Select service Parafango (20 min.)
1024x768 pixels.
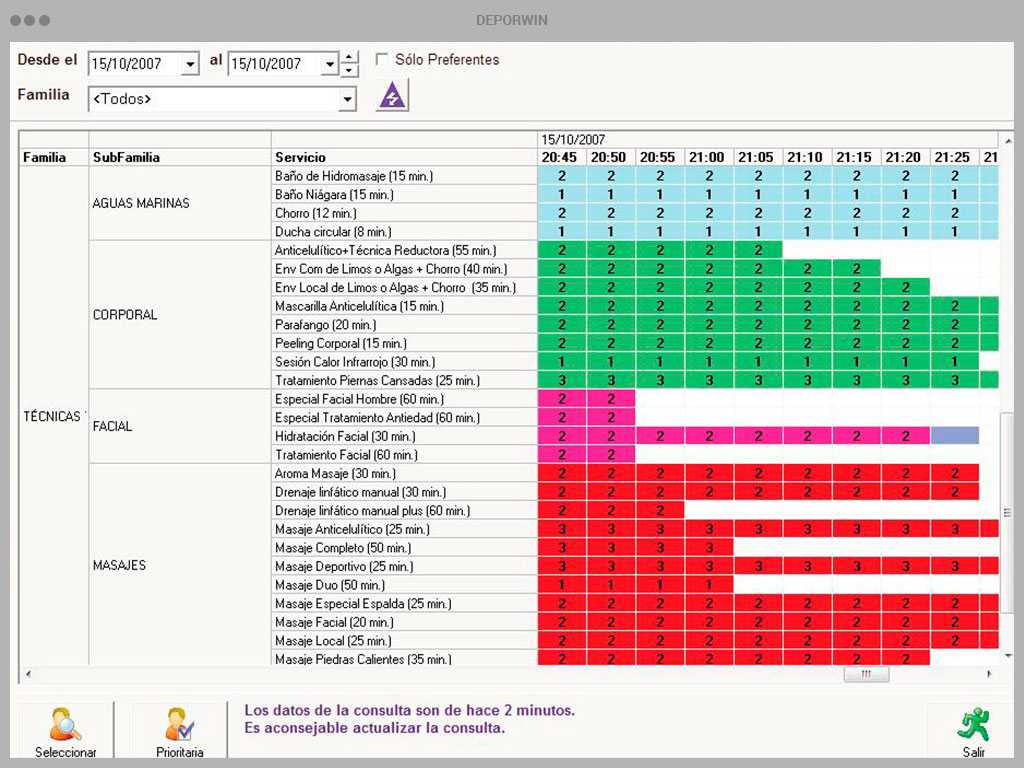(404, 325)
